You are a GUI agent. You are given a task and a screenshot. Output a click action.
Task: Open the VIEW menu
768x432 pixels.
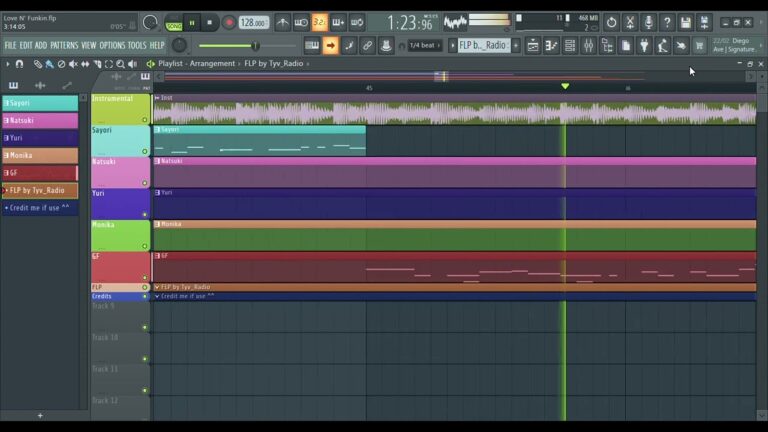pos(89,46)
